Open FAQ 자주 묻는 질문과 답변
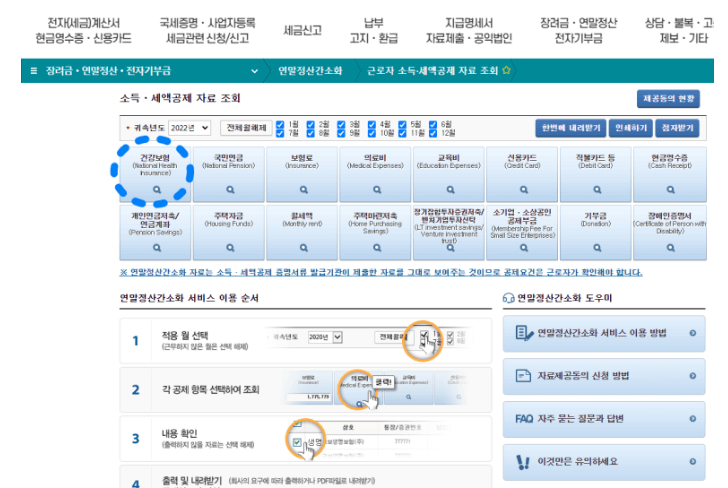The image size is (728, 488). [604, 419]
